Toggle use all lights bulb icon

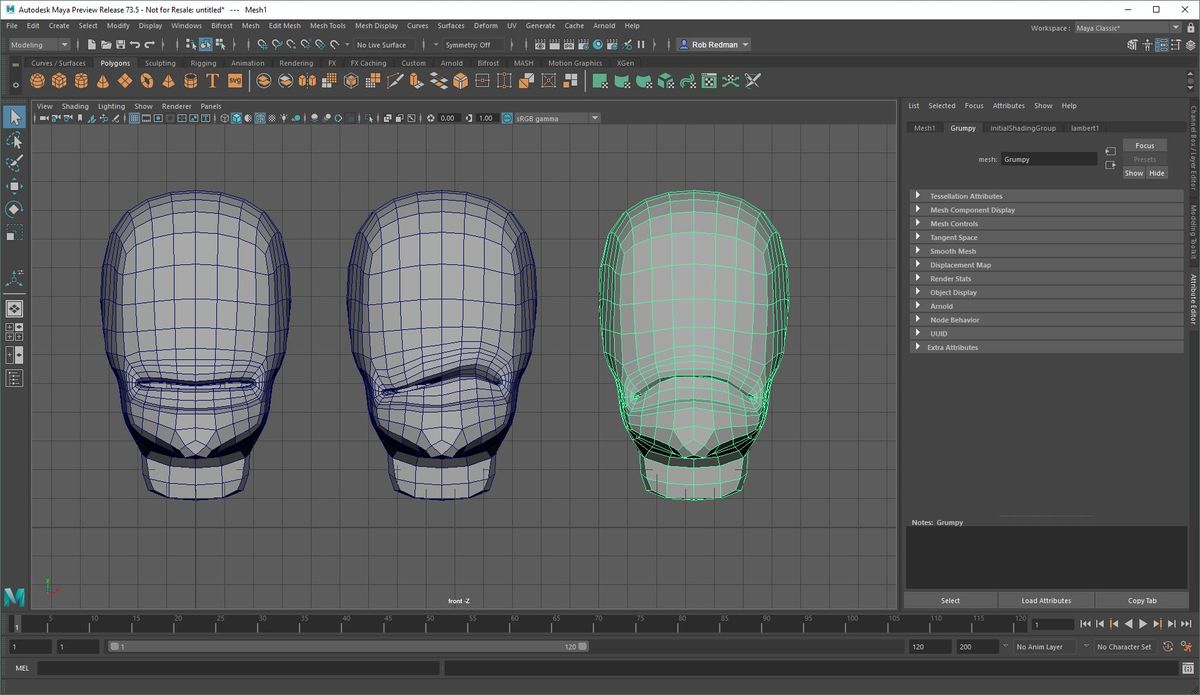[284, 118]
